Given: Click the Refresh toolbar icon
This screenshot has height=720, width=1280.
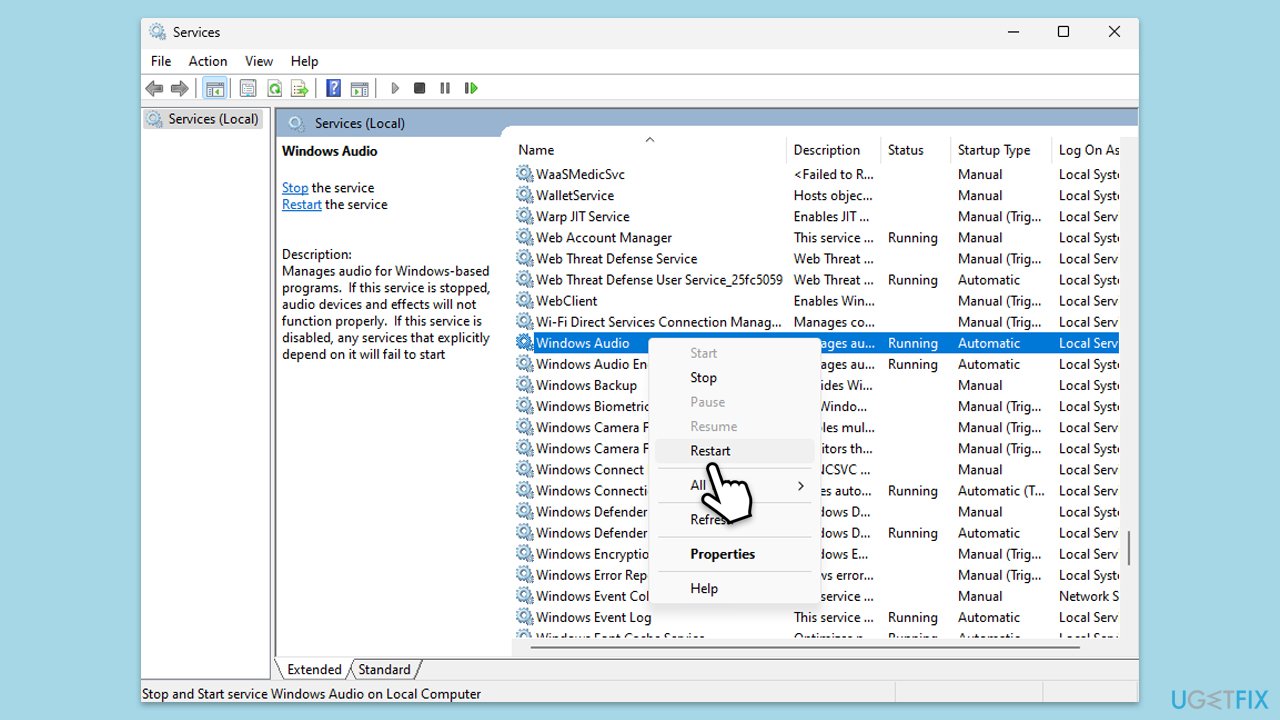Looking at the screenshot, I should tap(274, 89).
